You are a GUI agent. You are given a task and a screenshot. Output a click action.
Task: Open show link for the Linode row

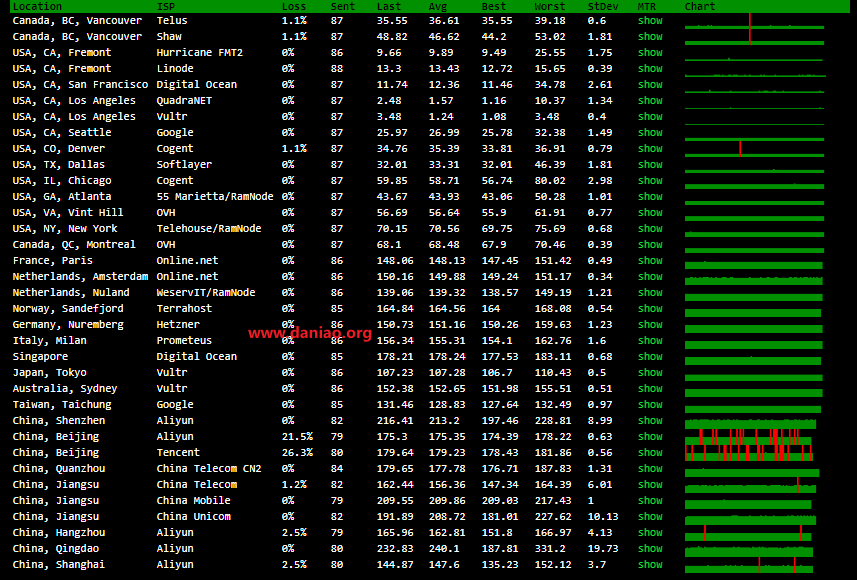[x=650, y=68]
